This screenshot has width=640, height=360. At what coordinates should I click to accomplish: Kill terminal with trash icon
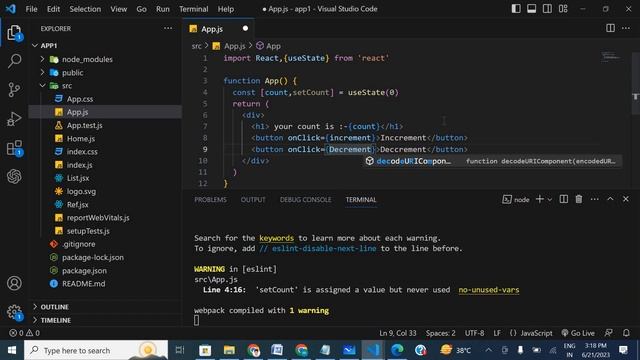(x=579, y=199)
